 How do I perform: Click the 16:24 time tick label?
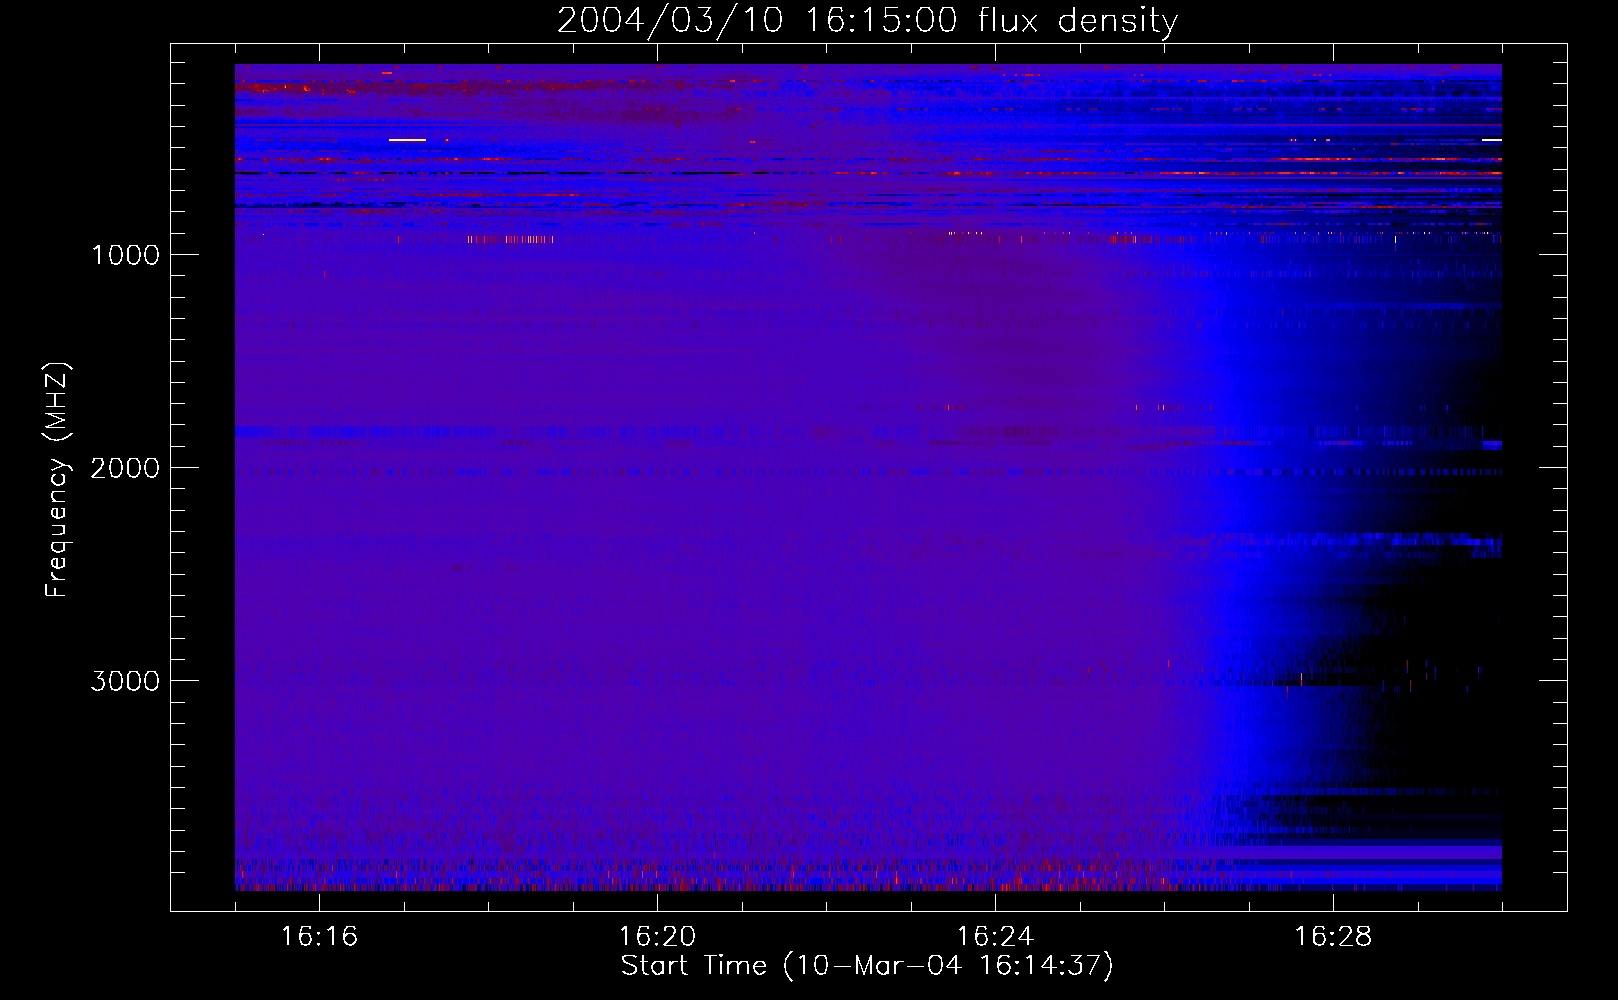click(x=995, y=936)
